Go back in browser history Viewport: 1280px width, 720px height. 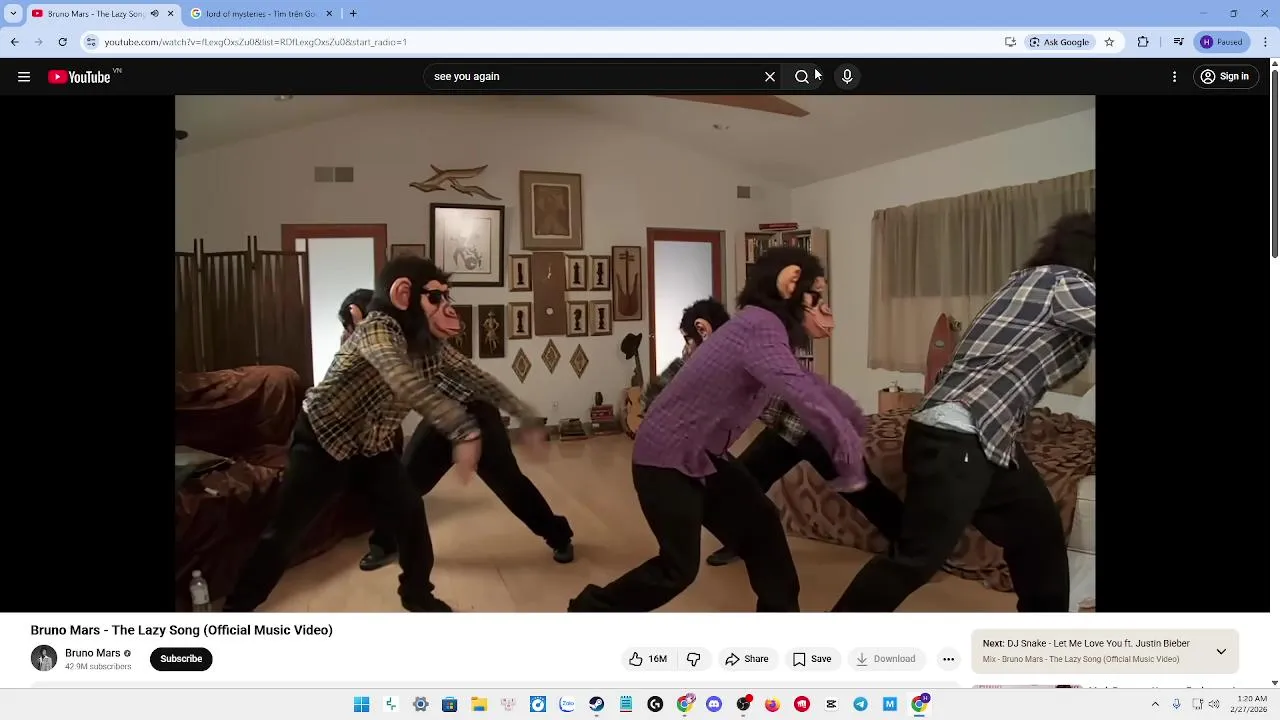click(14, 42)
